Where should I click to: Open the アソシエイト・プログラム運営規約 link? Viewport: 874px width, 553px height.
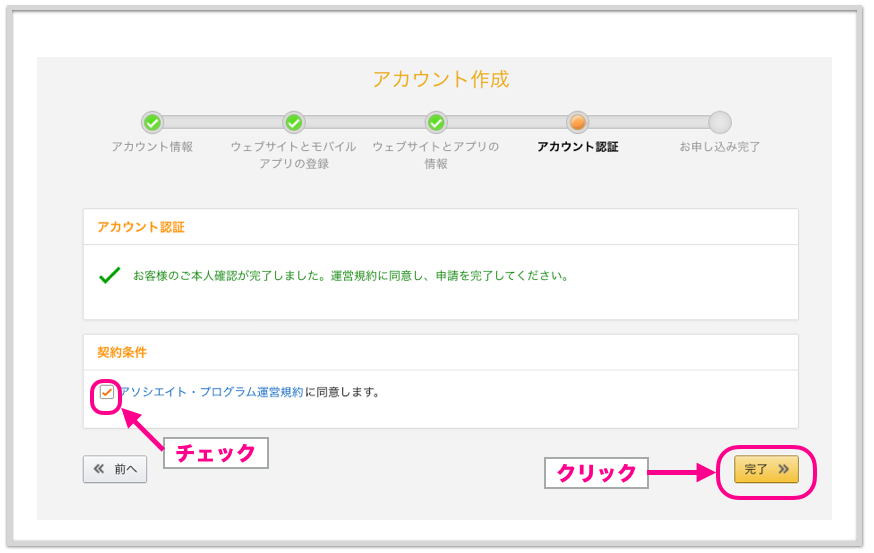pyautogui.click(x=212, y=392)
